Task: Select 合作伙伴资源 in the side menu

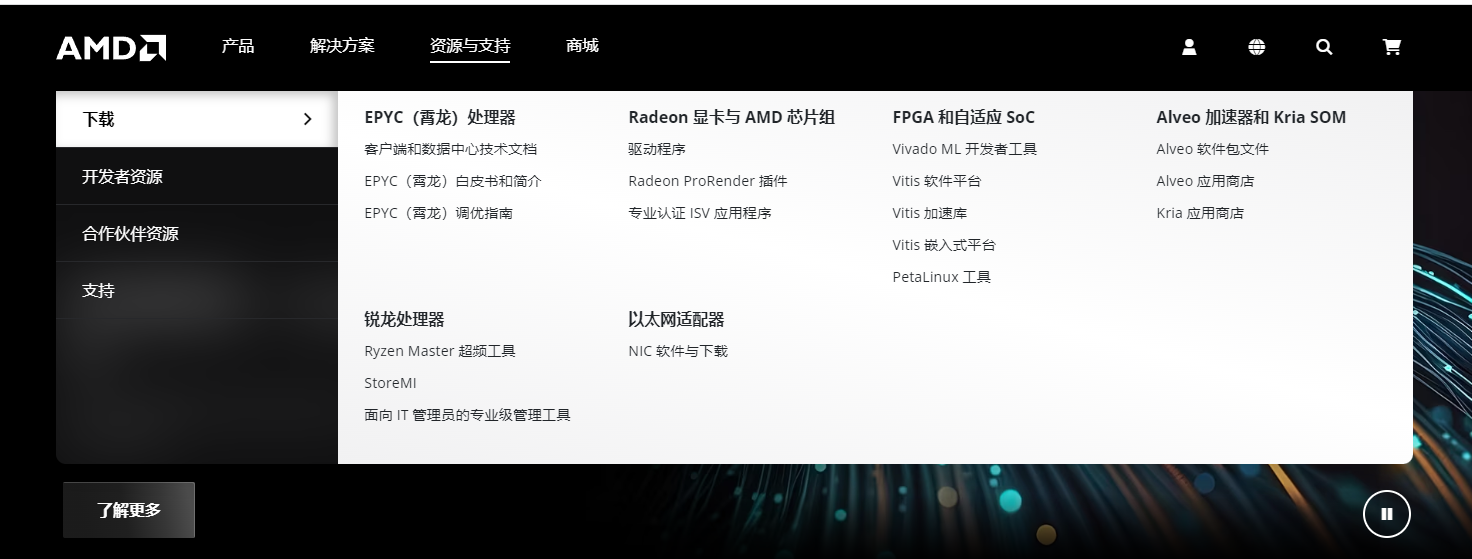Action: pos(197,233)
